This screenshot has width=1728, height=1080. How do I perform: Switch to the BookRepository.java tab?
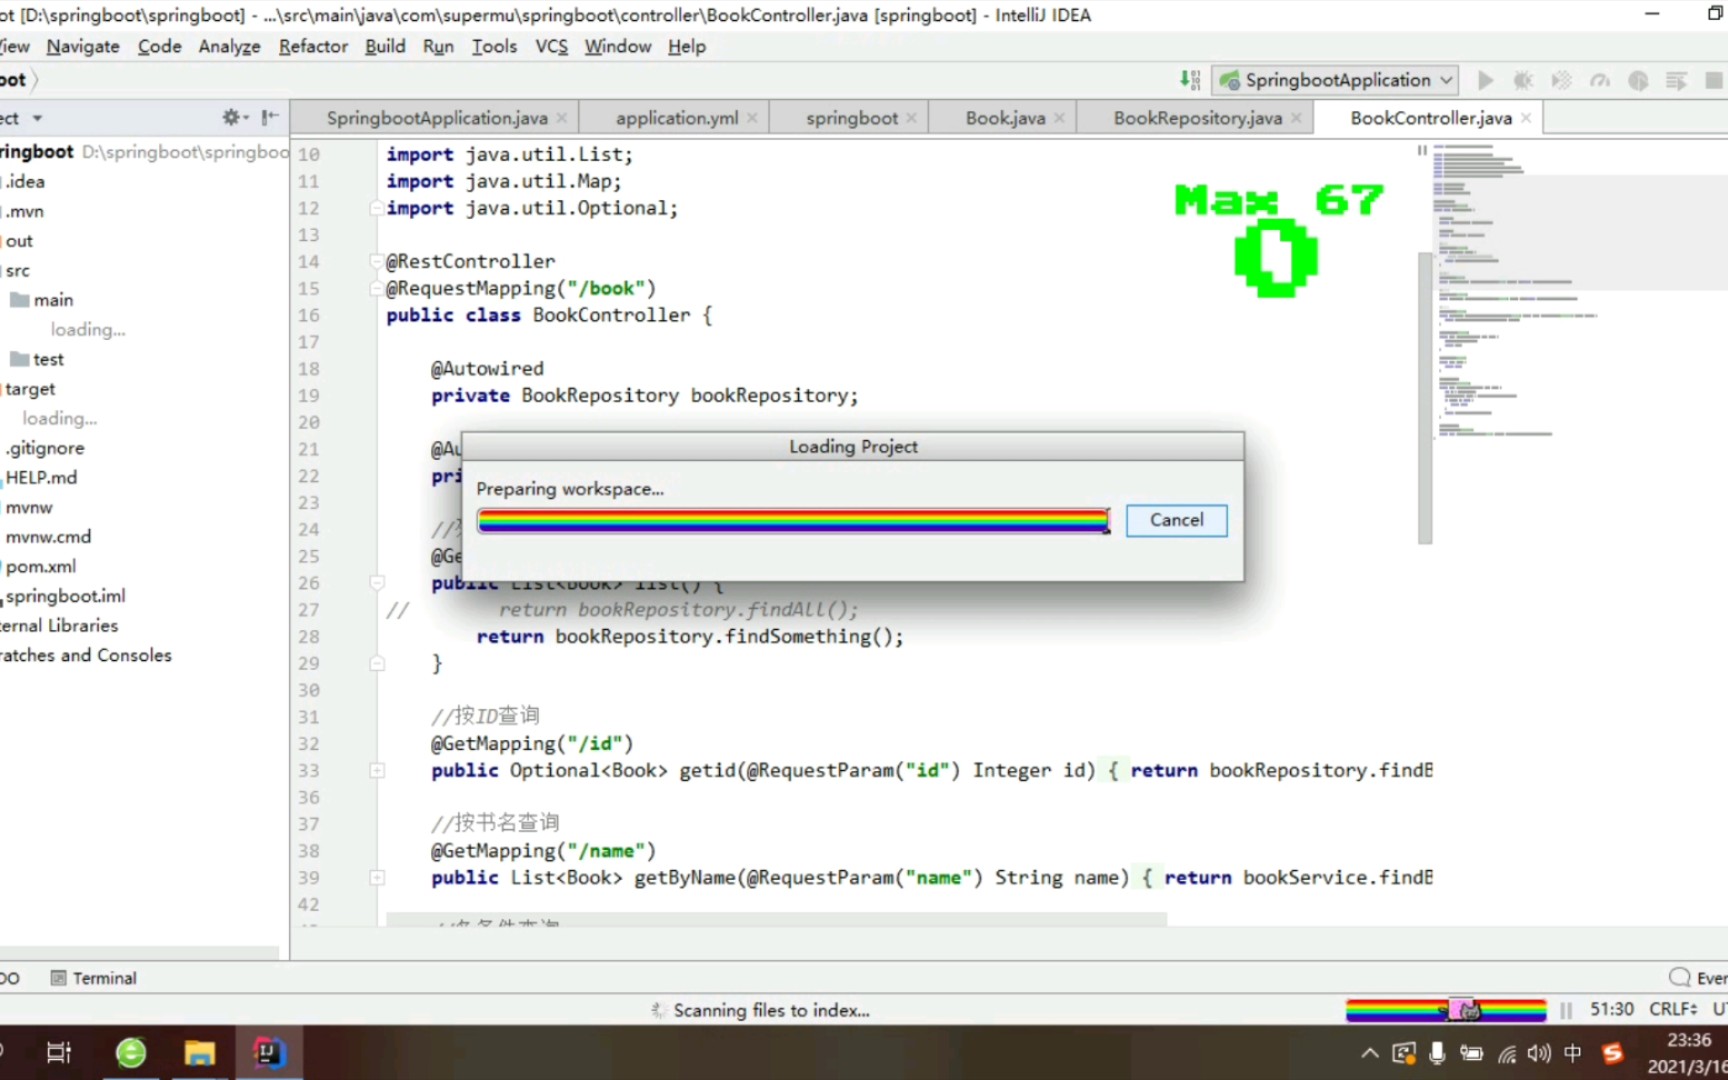(x=1196, y=117)
